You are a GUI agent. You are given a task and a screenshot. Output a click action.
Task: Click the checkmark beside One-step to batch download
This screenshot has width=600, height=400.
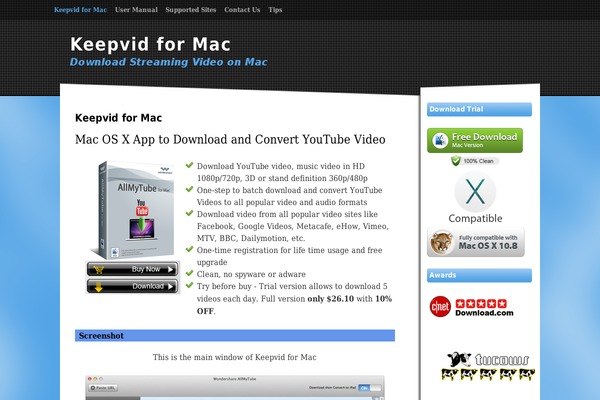(x=189, y=189)
